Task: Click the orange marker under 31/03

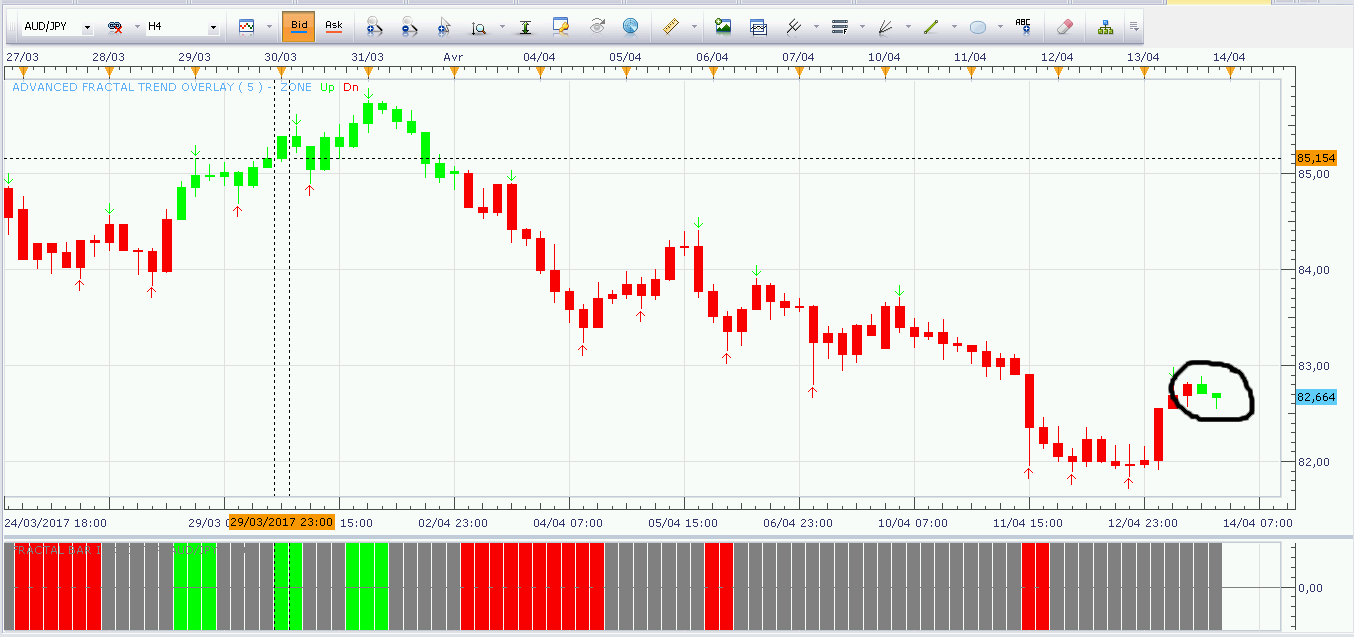Action: pos(368,71)
